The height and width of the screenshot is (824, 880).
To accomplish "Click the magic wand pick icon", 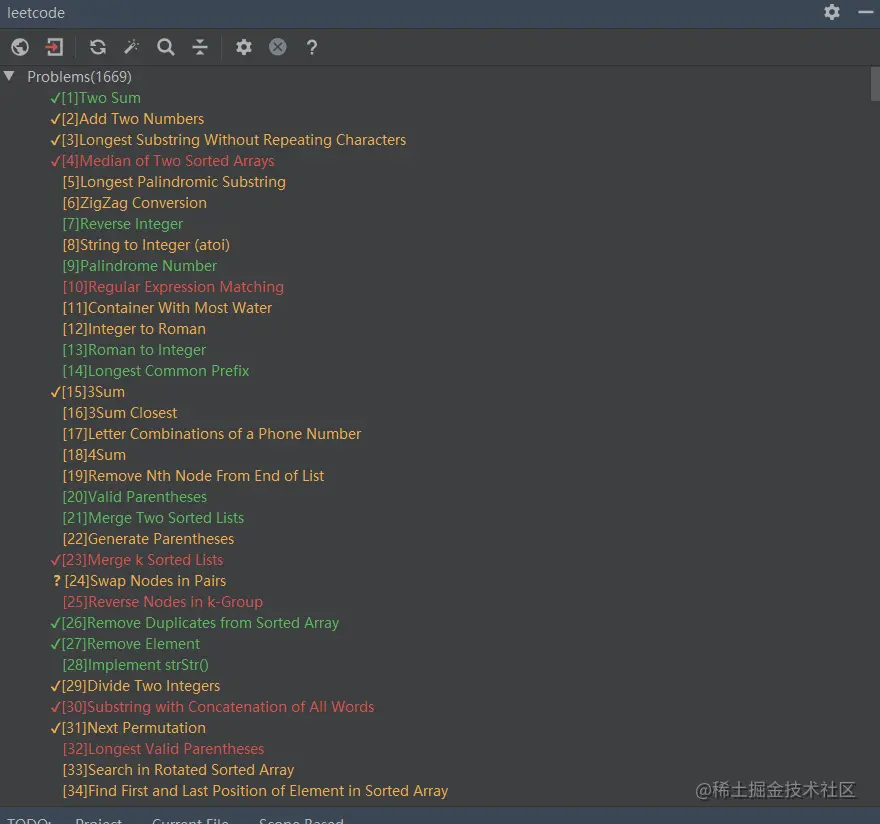I will (132, 47).
